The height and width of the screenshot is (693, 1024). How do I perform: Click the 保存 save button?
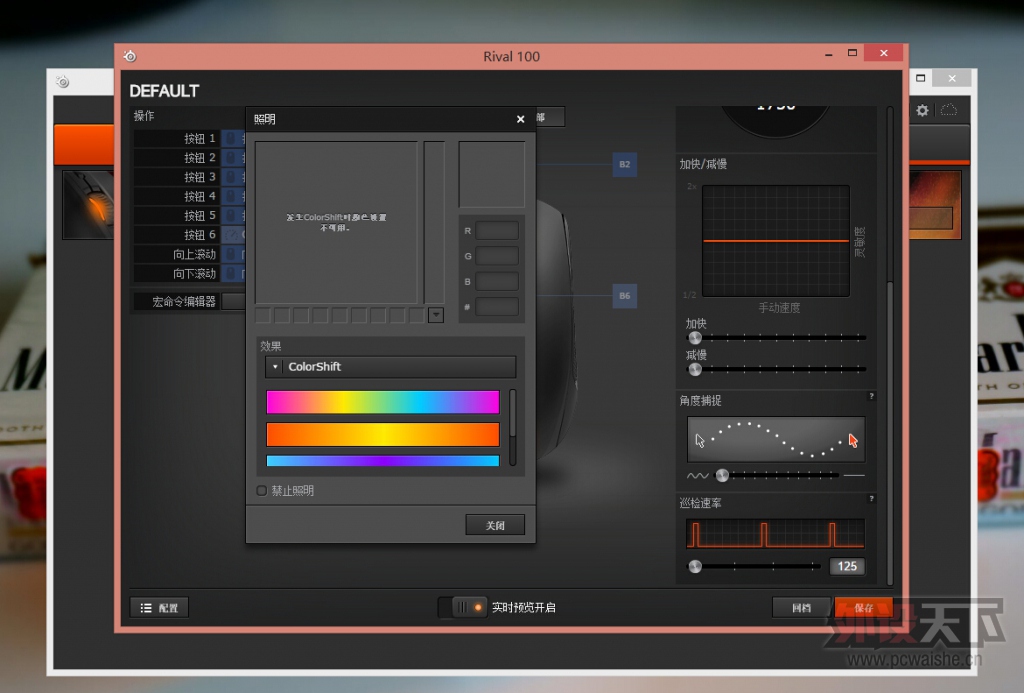point(863,607)
